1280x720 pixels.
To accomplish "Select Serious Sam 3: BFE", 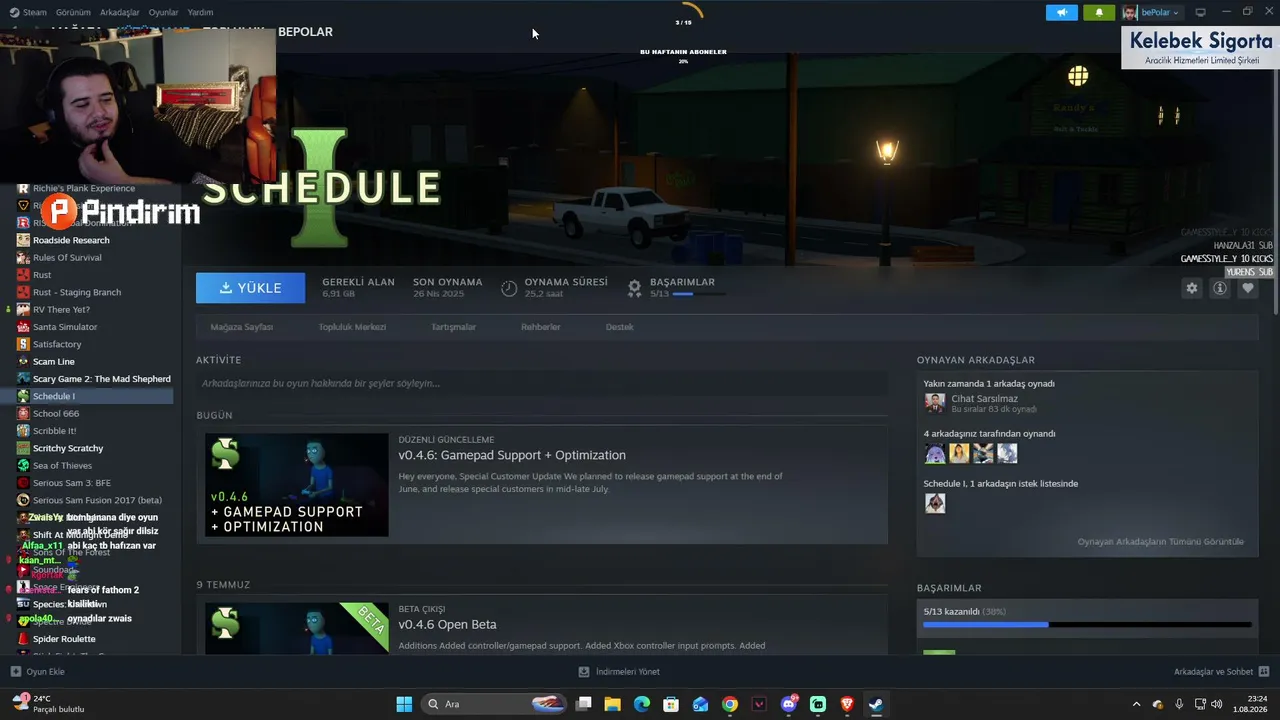I will coord(72,483).
